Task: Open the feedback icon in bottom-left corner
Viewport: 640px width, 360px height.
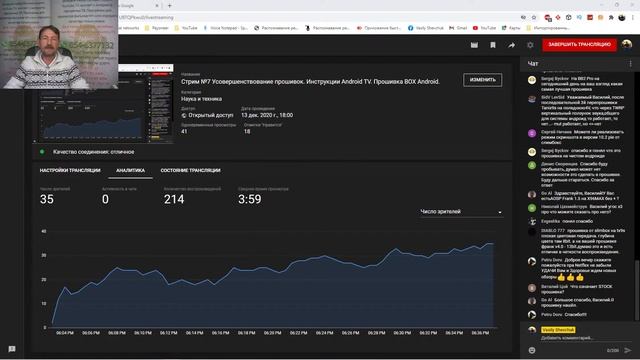Action: [x=12, y=349]
